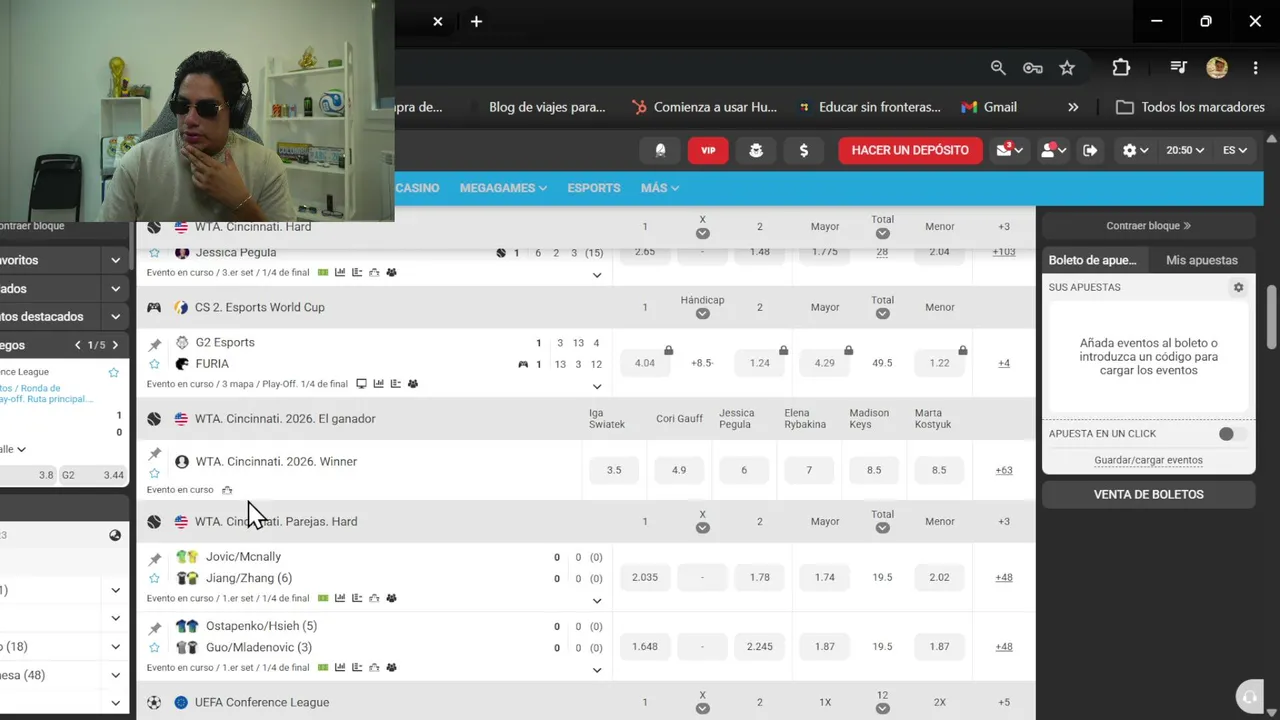Collapse the betting slip via Contraer bloque
Image resolution: width=1280 pixels, height=720 pixels.
1149,226
